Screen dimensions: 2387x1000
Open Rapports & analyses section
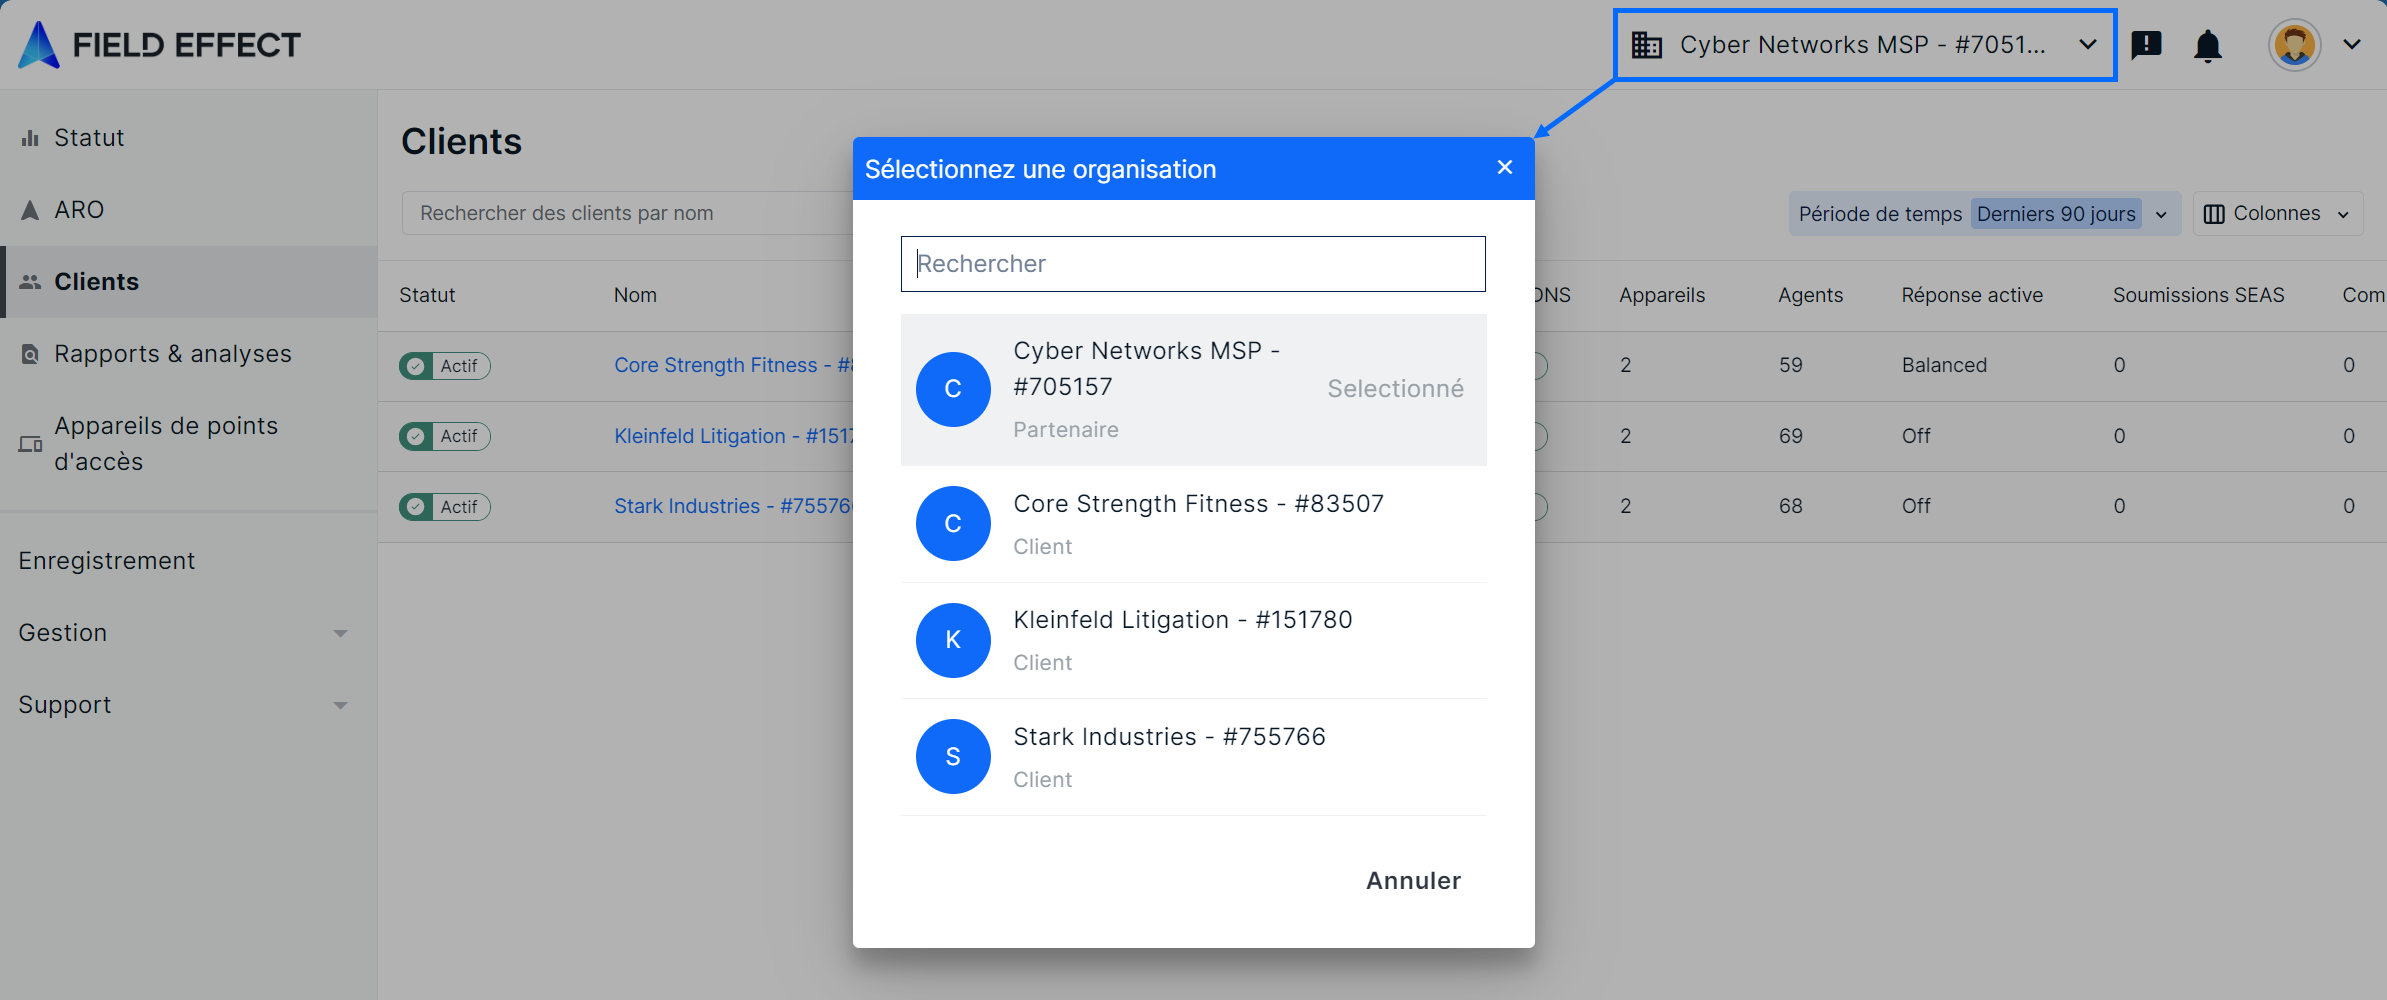tap(188, 354)
